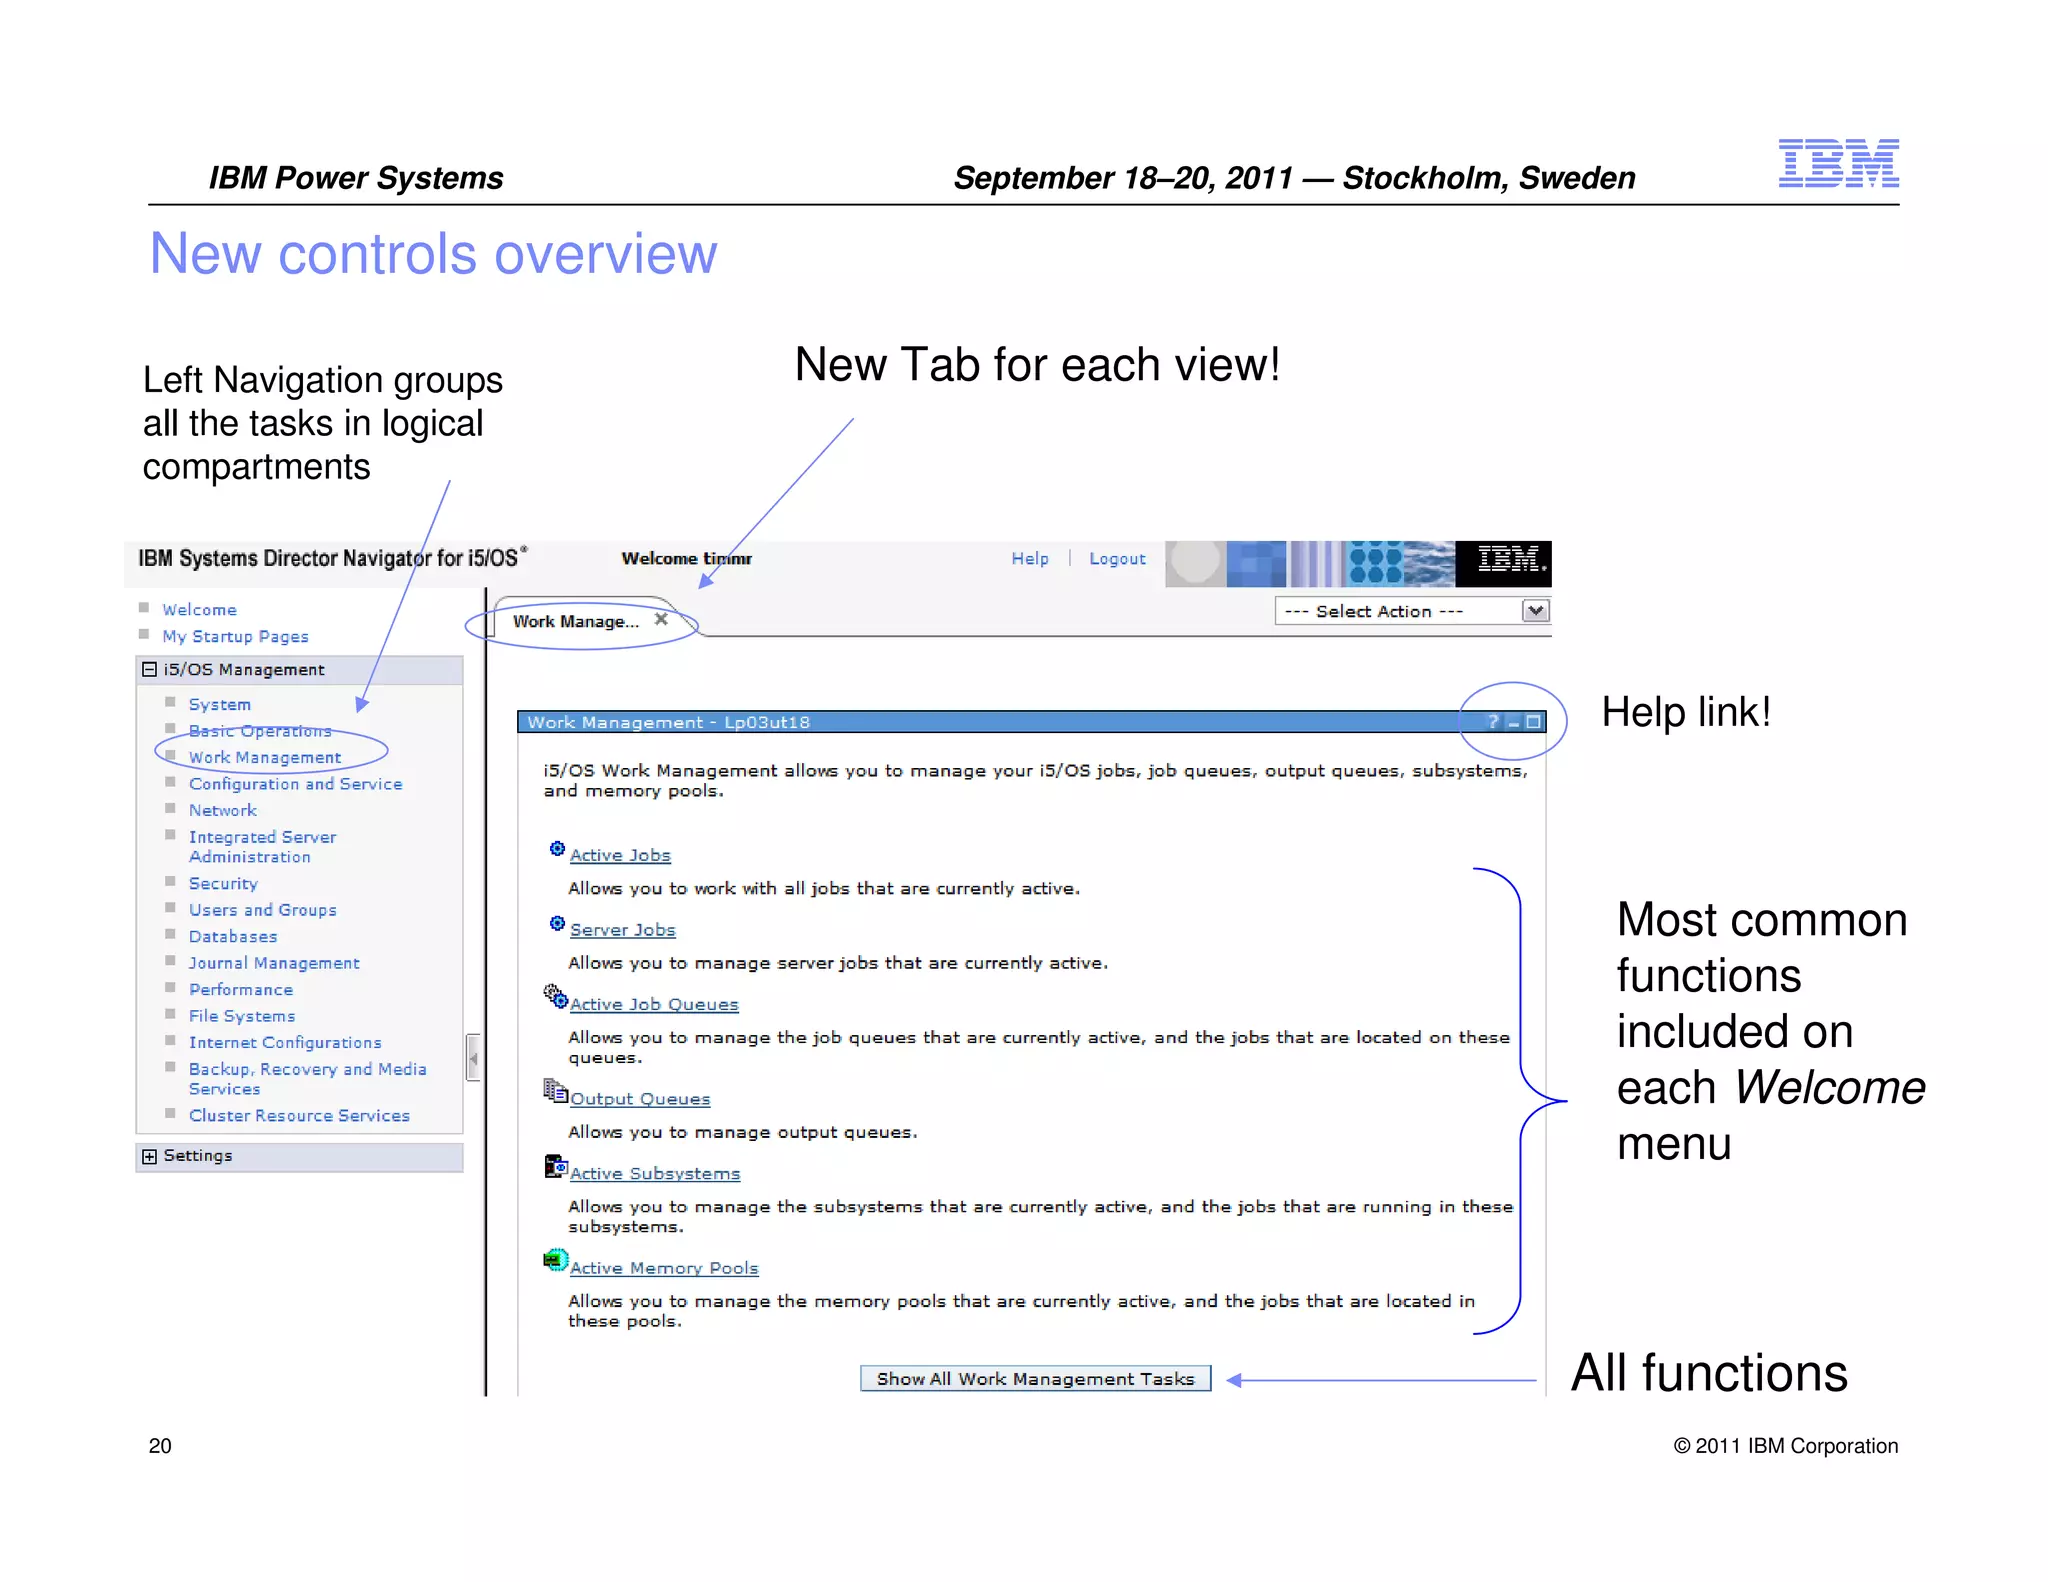Click the Output Queues icon

(555, 1090)
